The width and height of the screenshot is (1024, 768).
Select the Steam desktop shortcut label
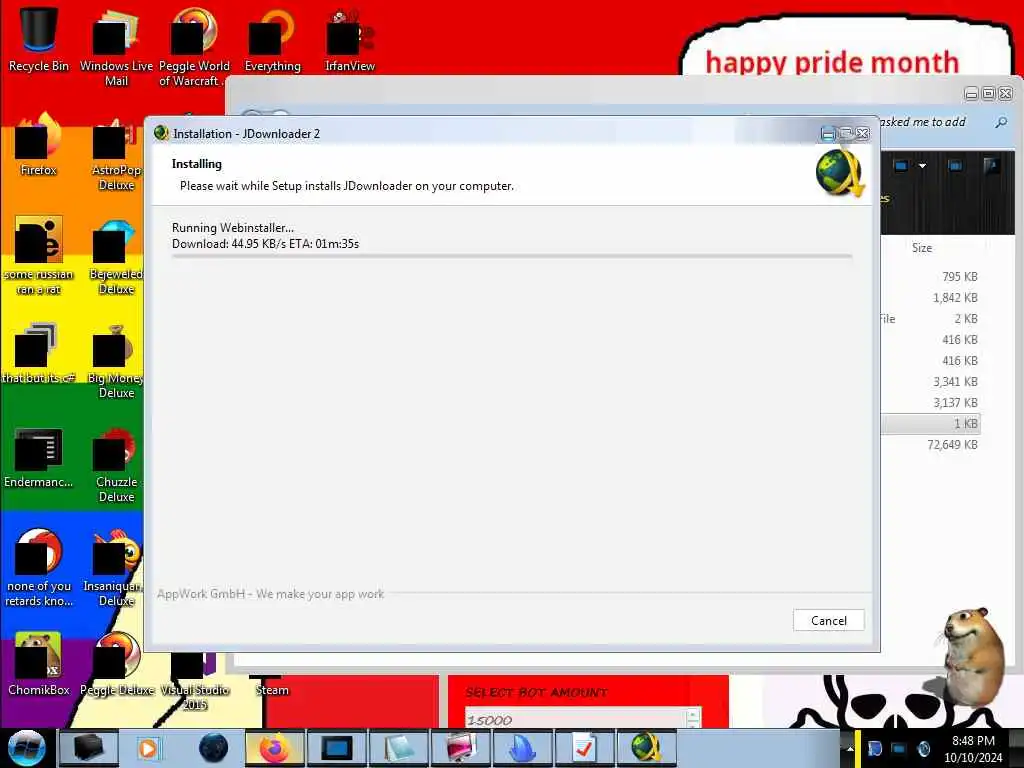272,690
